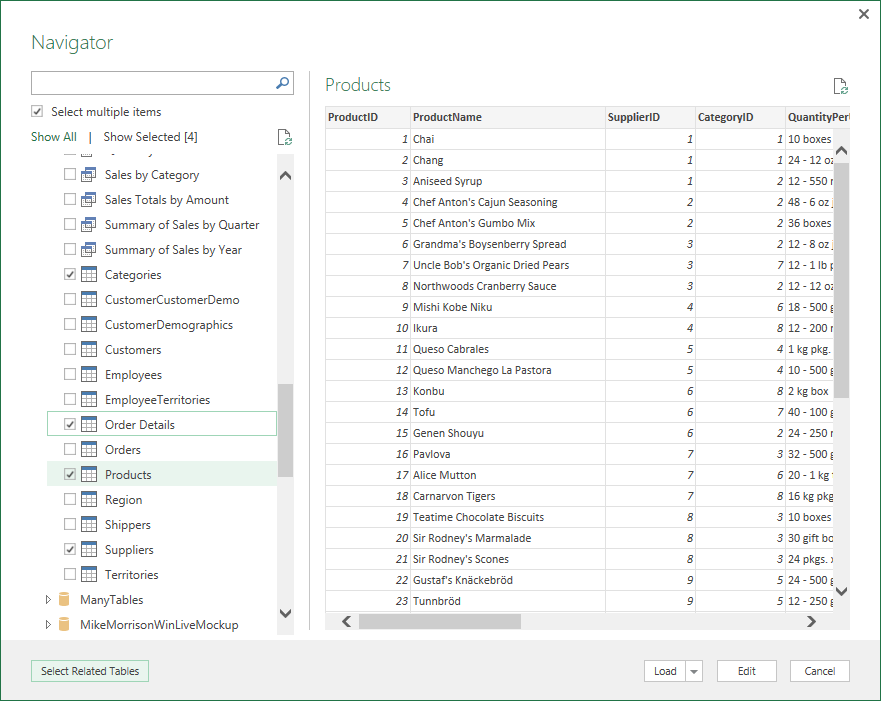Click the horizontal scrollbar of the preview
This screenshot has height=701, width=881.
[x=440, y=622]
